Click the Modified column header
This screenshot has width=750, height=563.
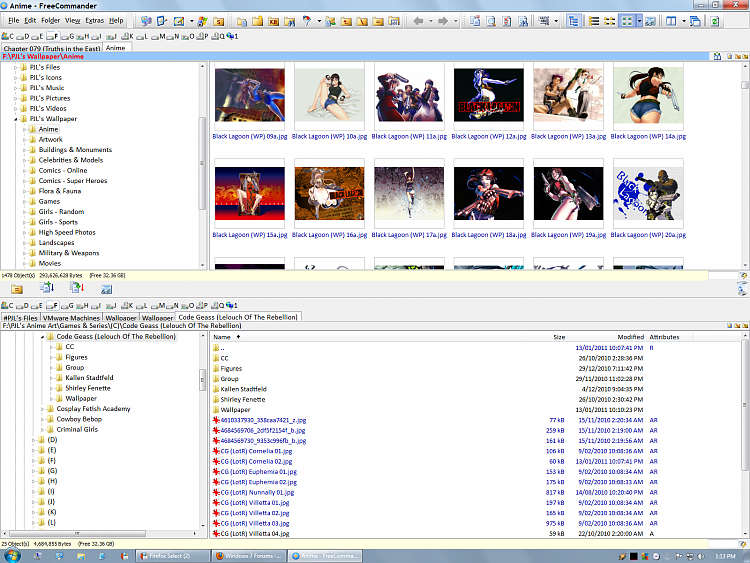coord(630,337)
